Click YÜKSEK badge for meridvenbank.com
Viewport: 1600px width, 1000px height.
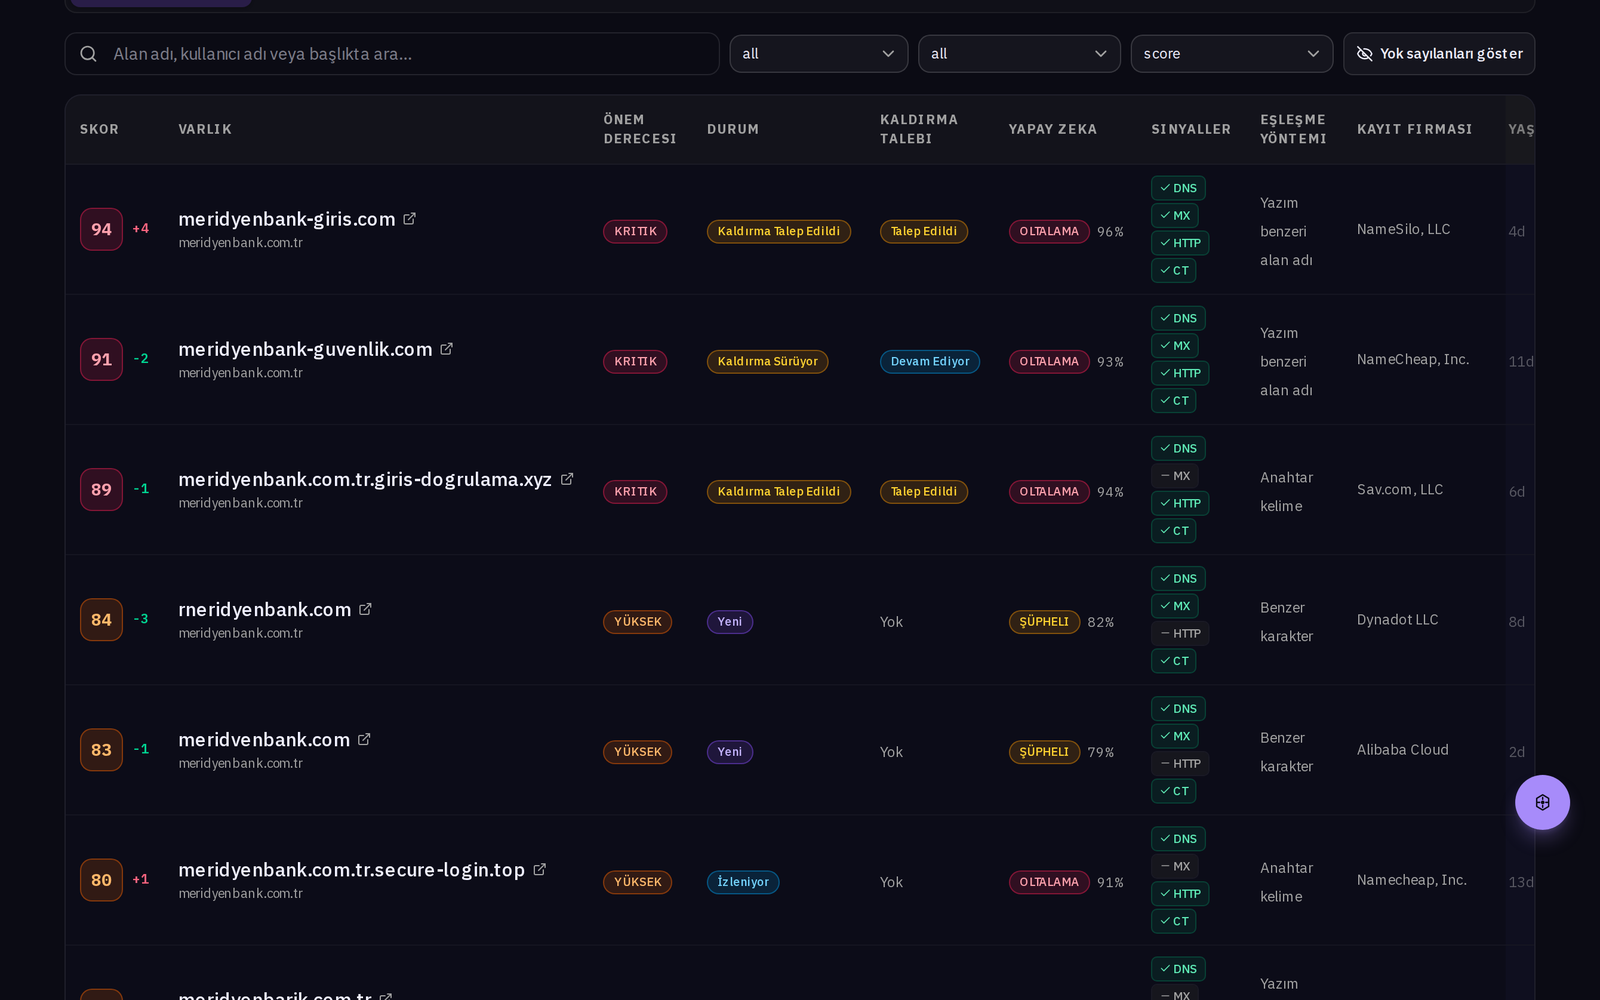[637, 752]
